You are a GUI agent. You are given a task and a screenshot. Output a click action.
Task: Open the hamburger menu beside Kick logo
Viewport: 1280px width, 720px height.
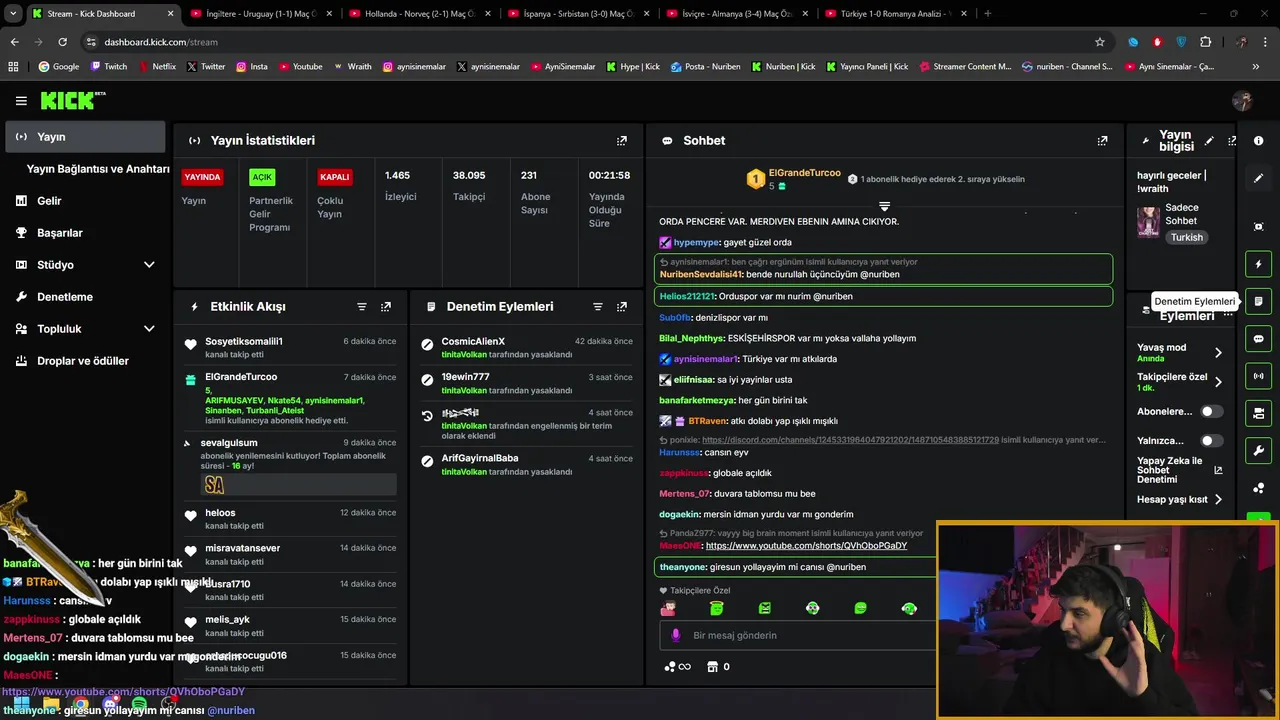tap(21, 101)
